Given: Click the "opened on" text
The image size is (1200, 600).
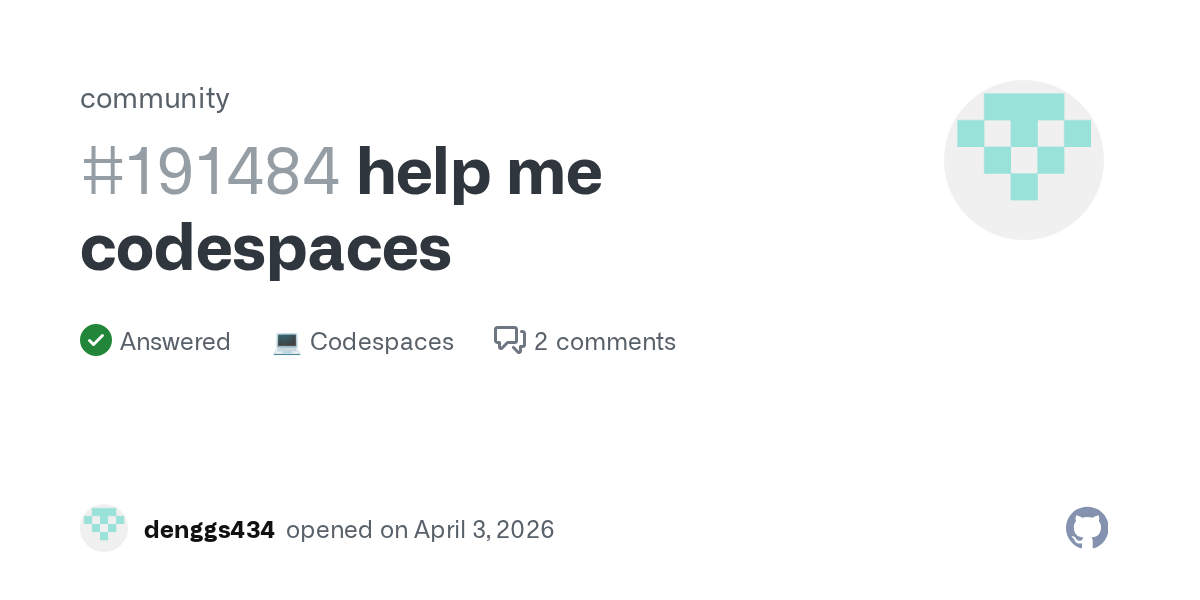Looking at the screenshot, I should pos(346,530).
